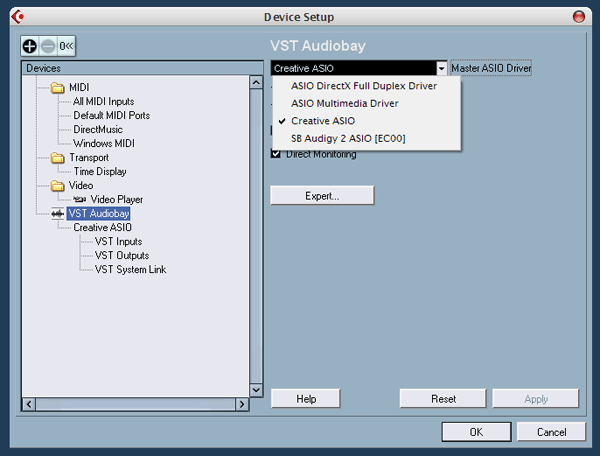This screenshot has width=600, height=456.
Task: Click the horizontal scrollbar right arrow
Action: pos(242,404)
